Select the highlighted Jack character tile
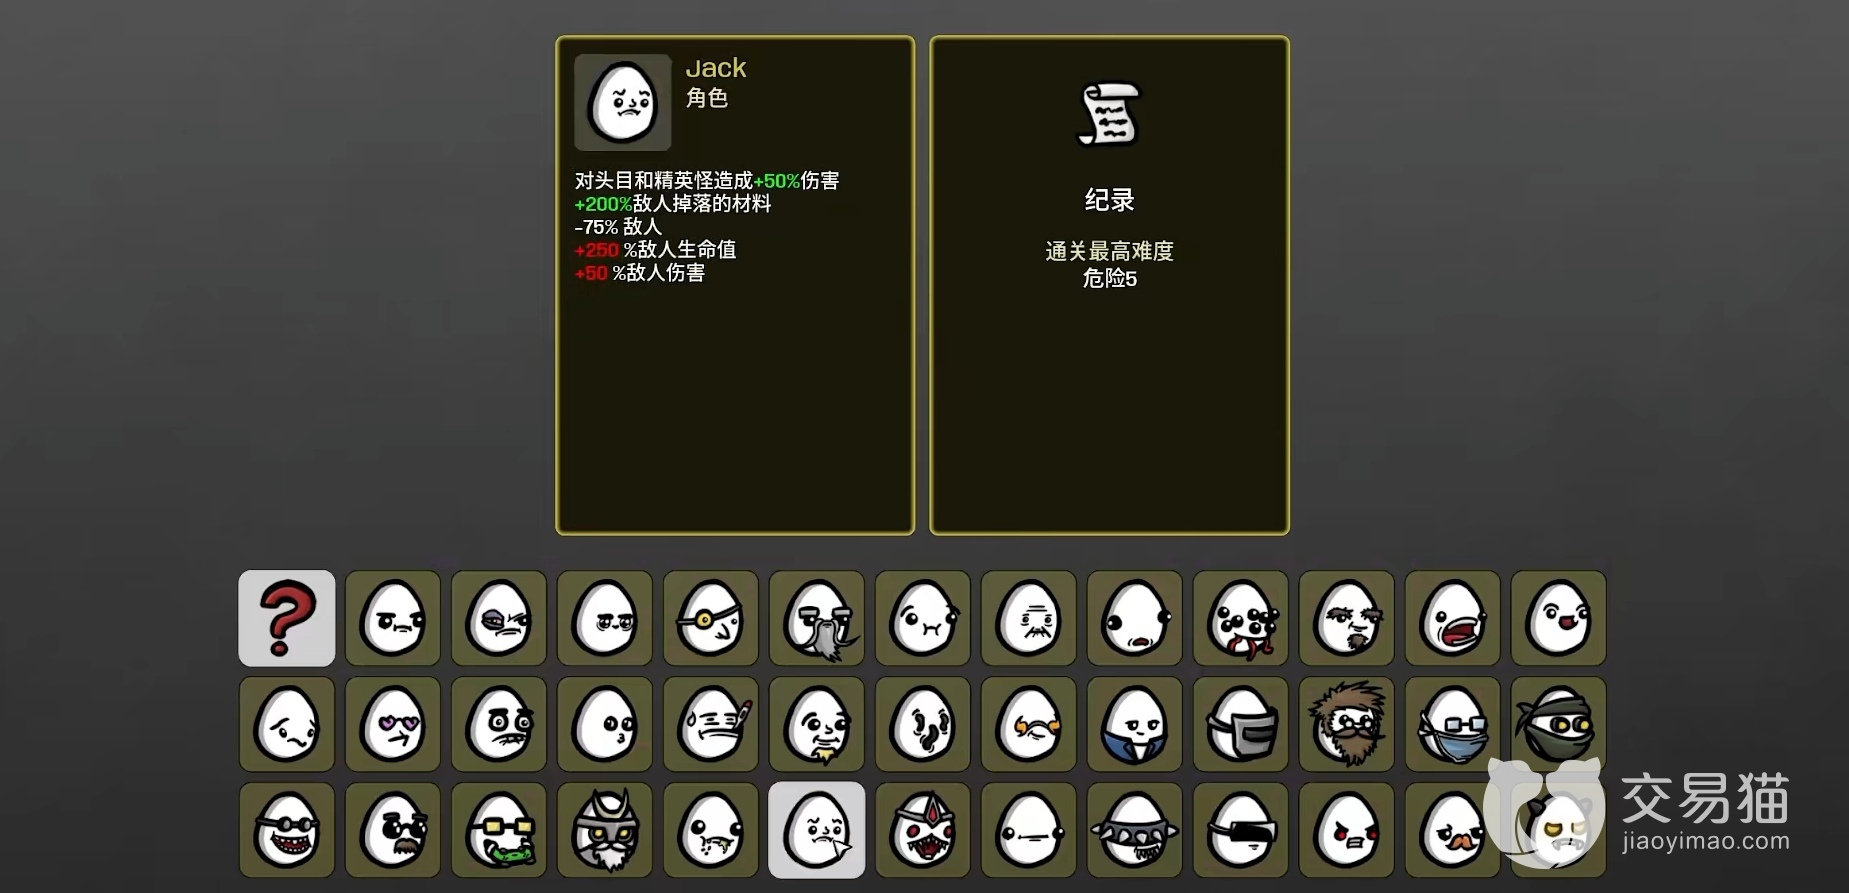Viewport: 1849px width, 893px height. tap(817, 830)
